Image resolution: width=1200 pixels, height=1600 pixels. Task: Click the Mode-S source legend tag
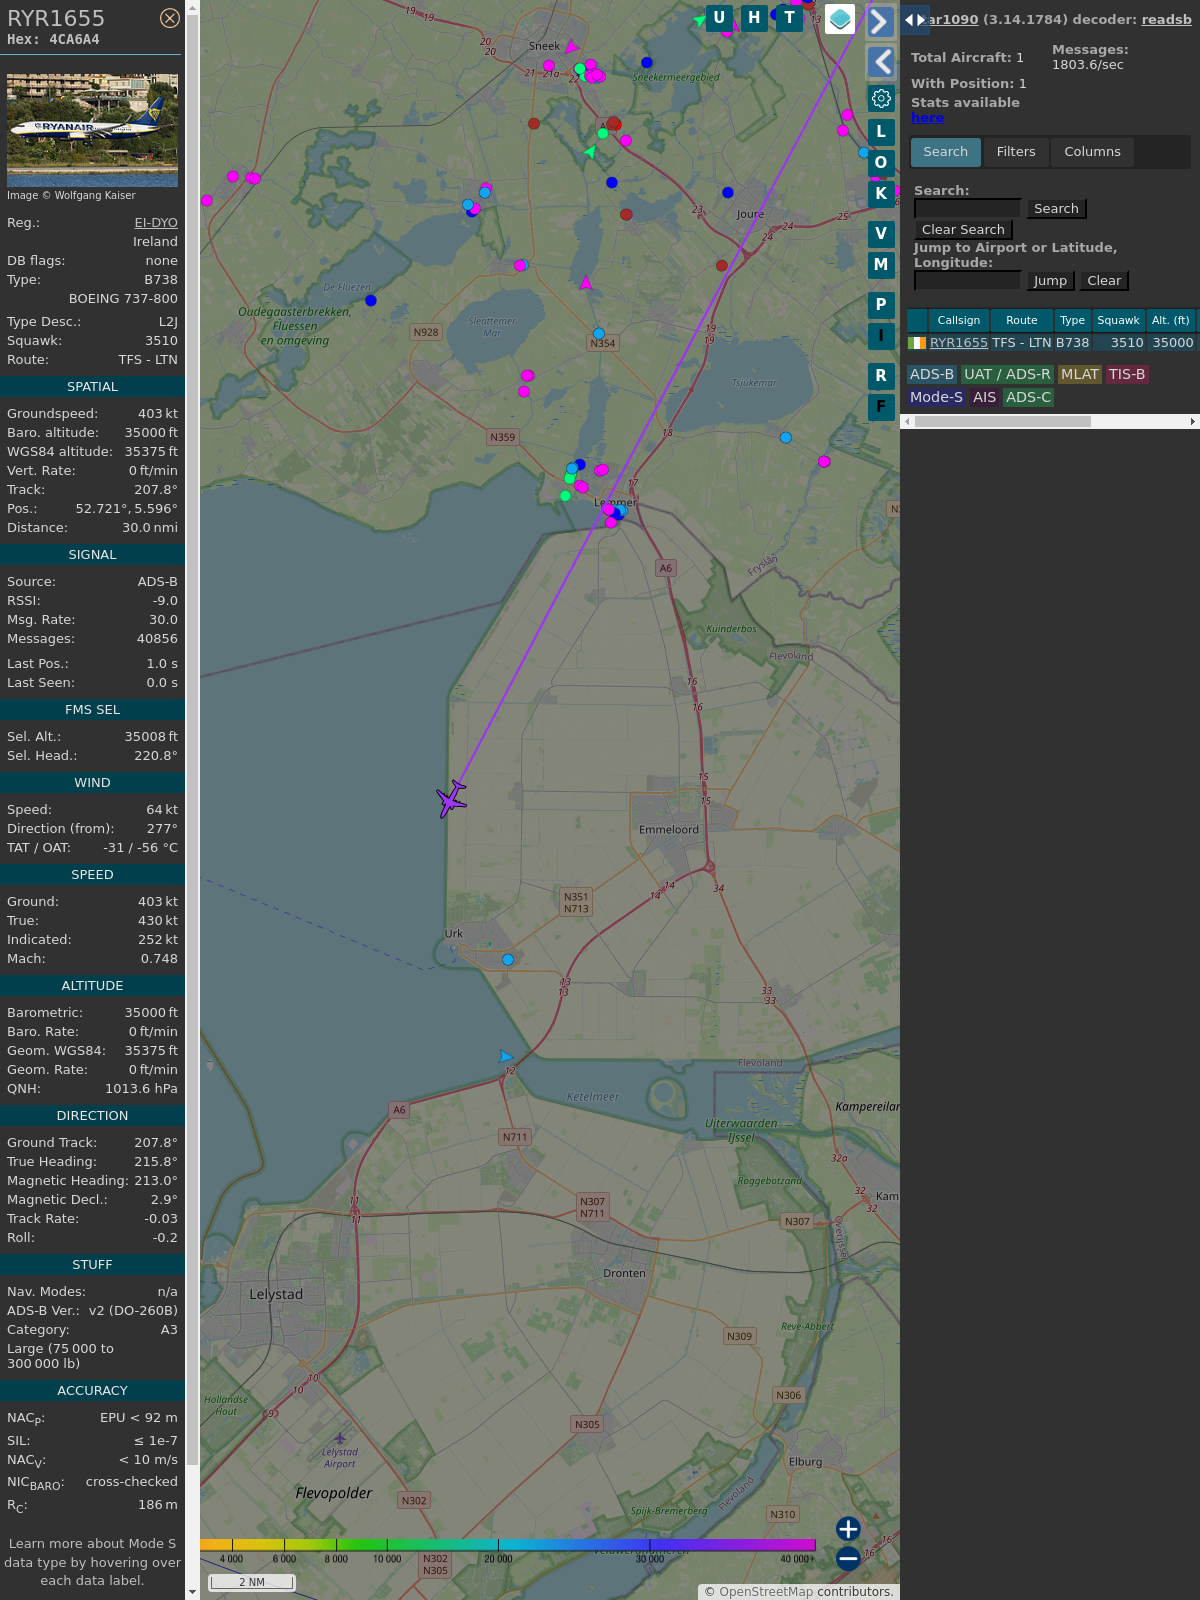936,397
